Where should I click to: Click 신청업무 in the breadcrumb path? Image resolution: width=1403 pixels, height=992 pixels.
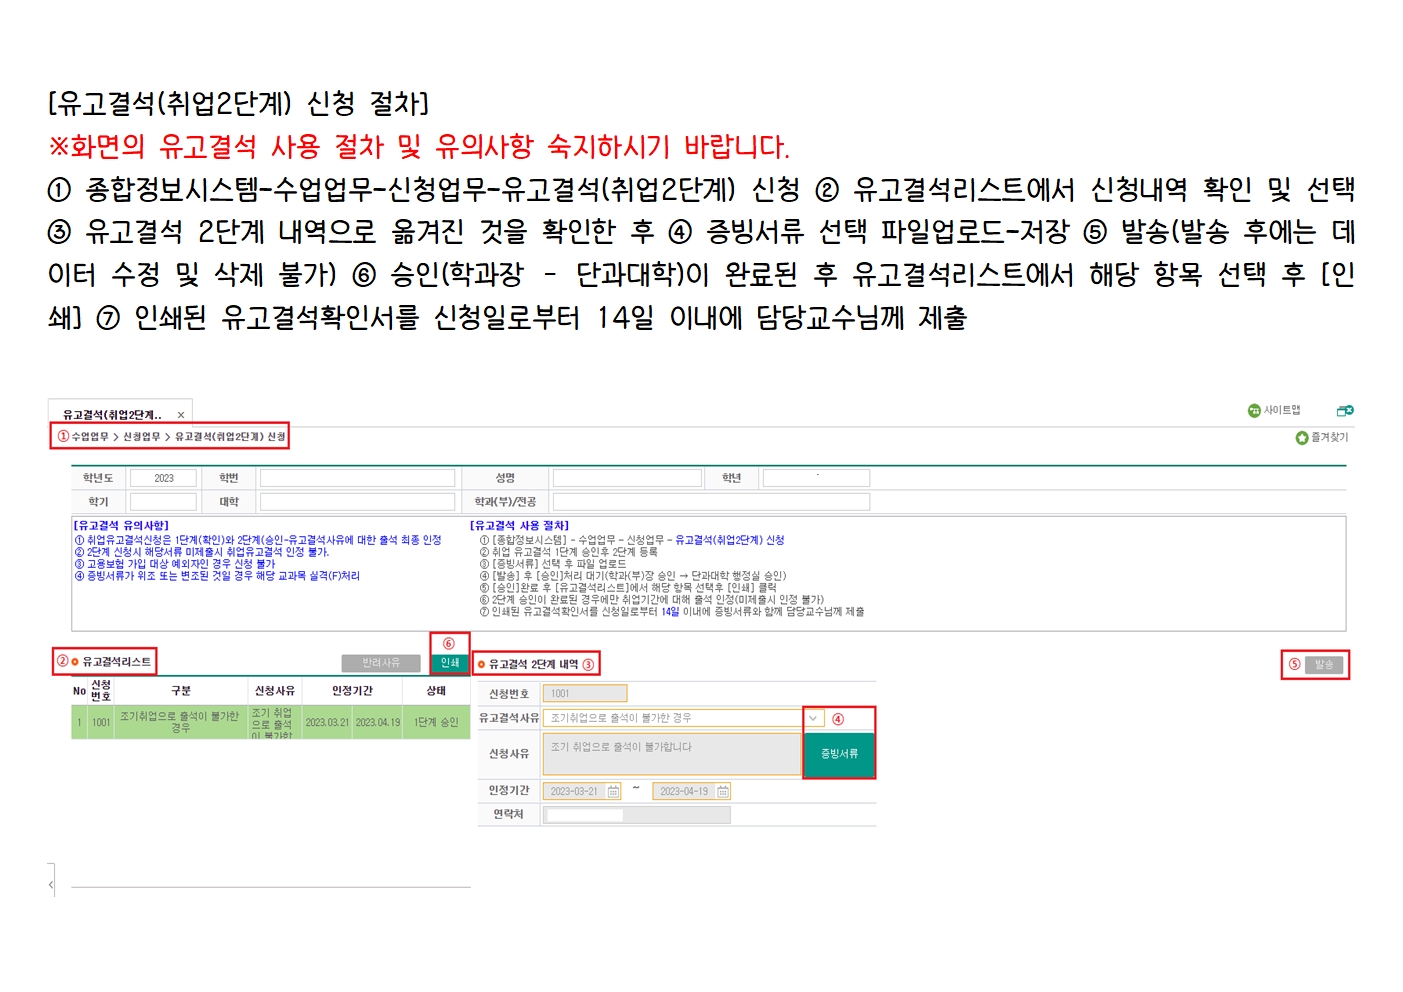coord(141,437)
